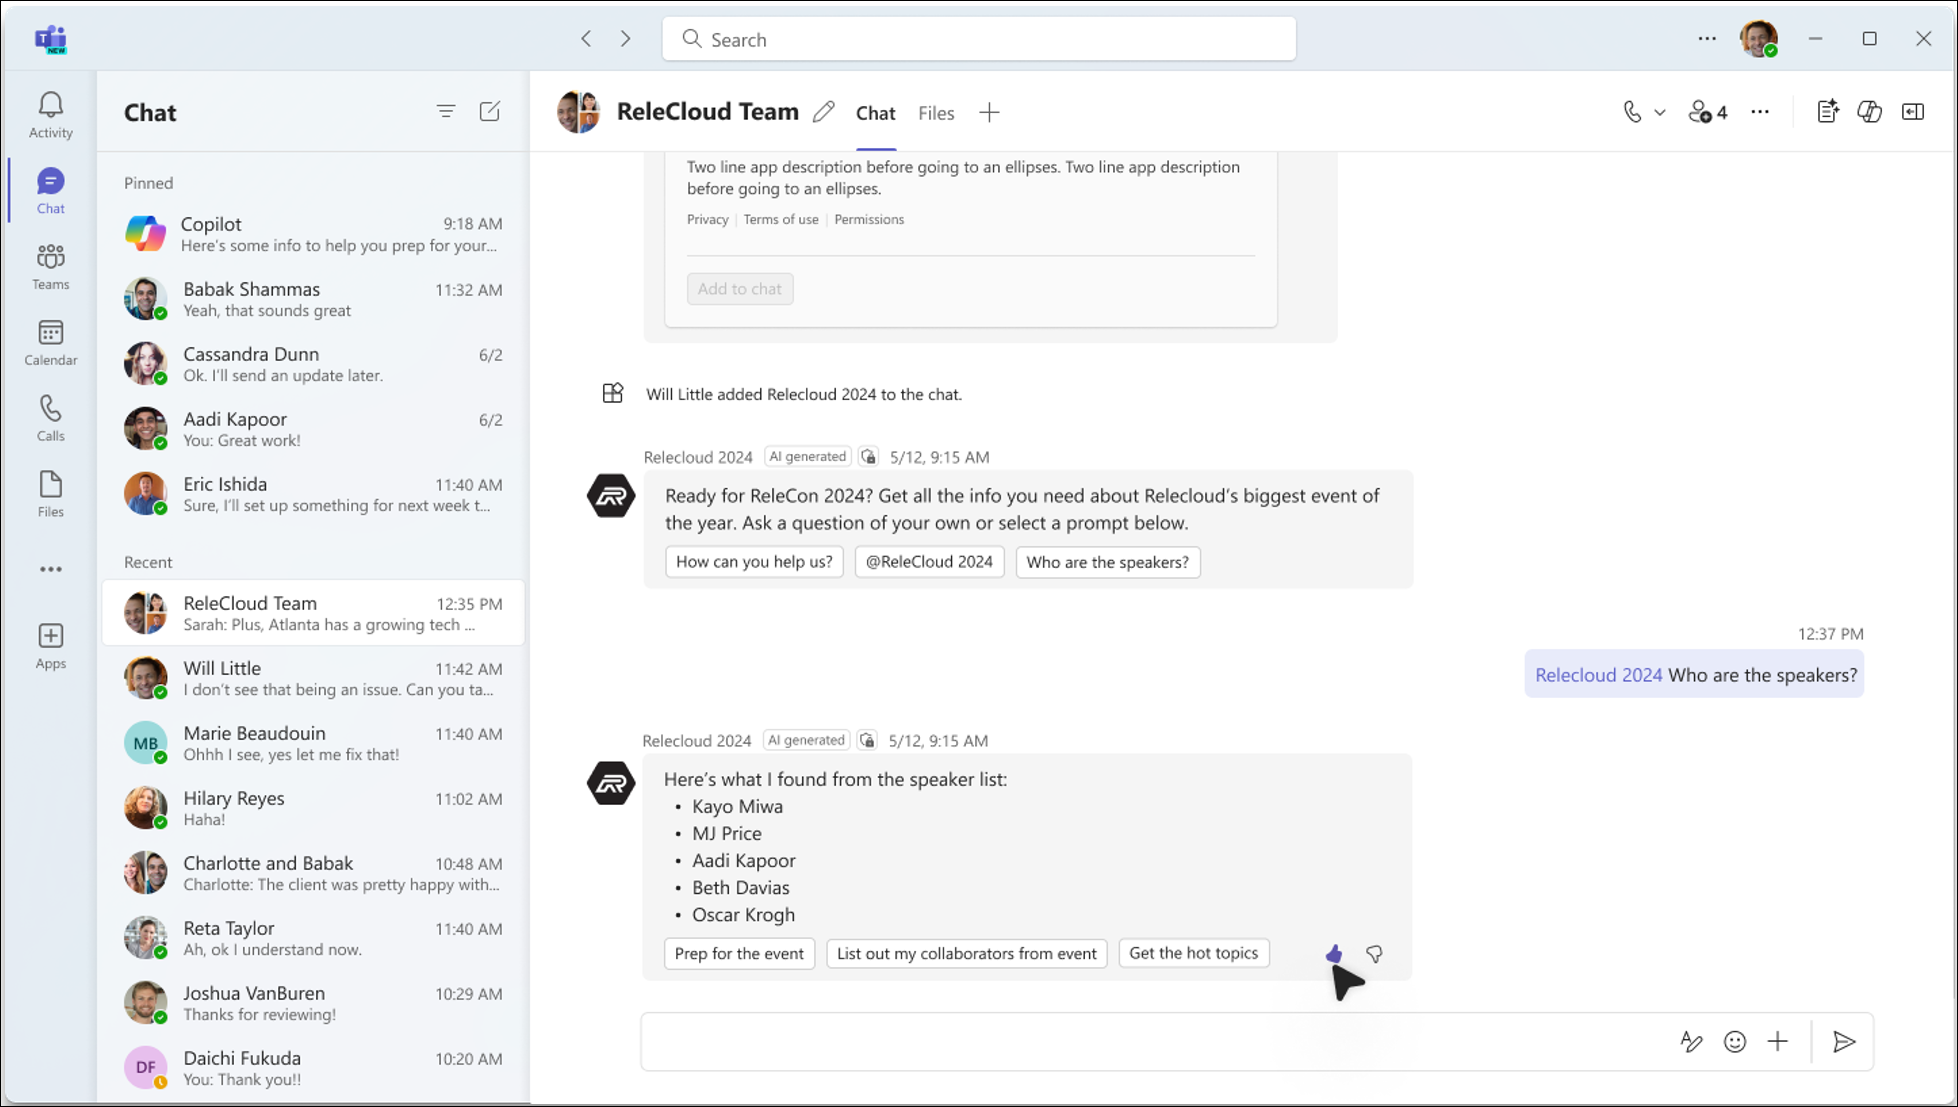This screenshot has height=1107, width=1958.
Task: Click 'Who are the speakers?' prompt link
Action: click(1107, 562)
